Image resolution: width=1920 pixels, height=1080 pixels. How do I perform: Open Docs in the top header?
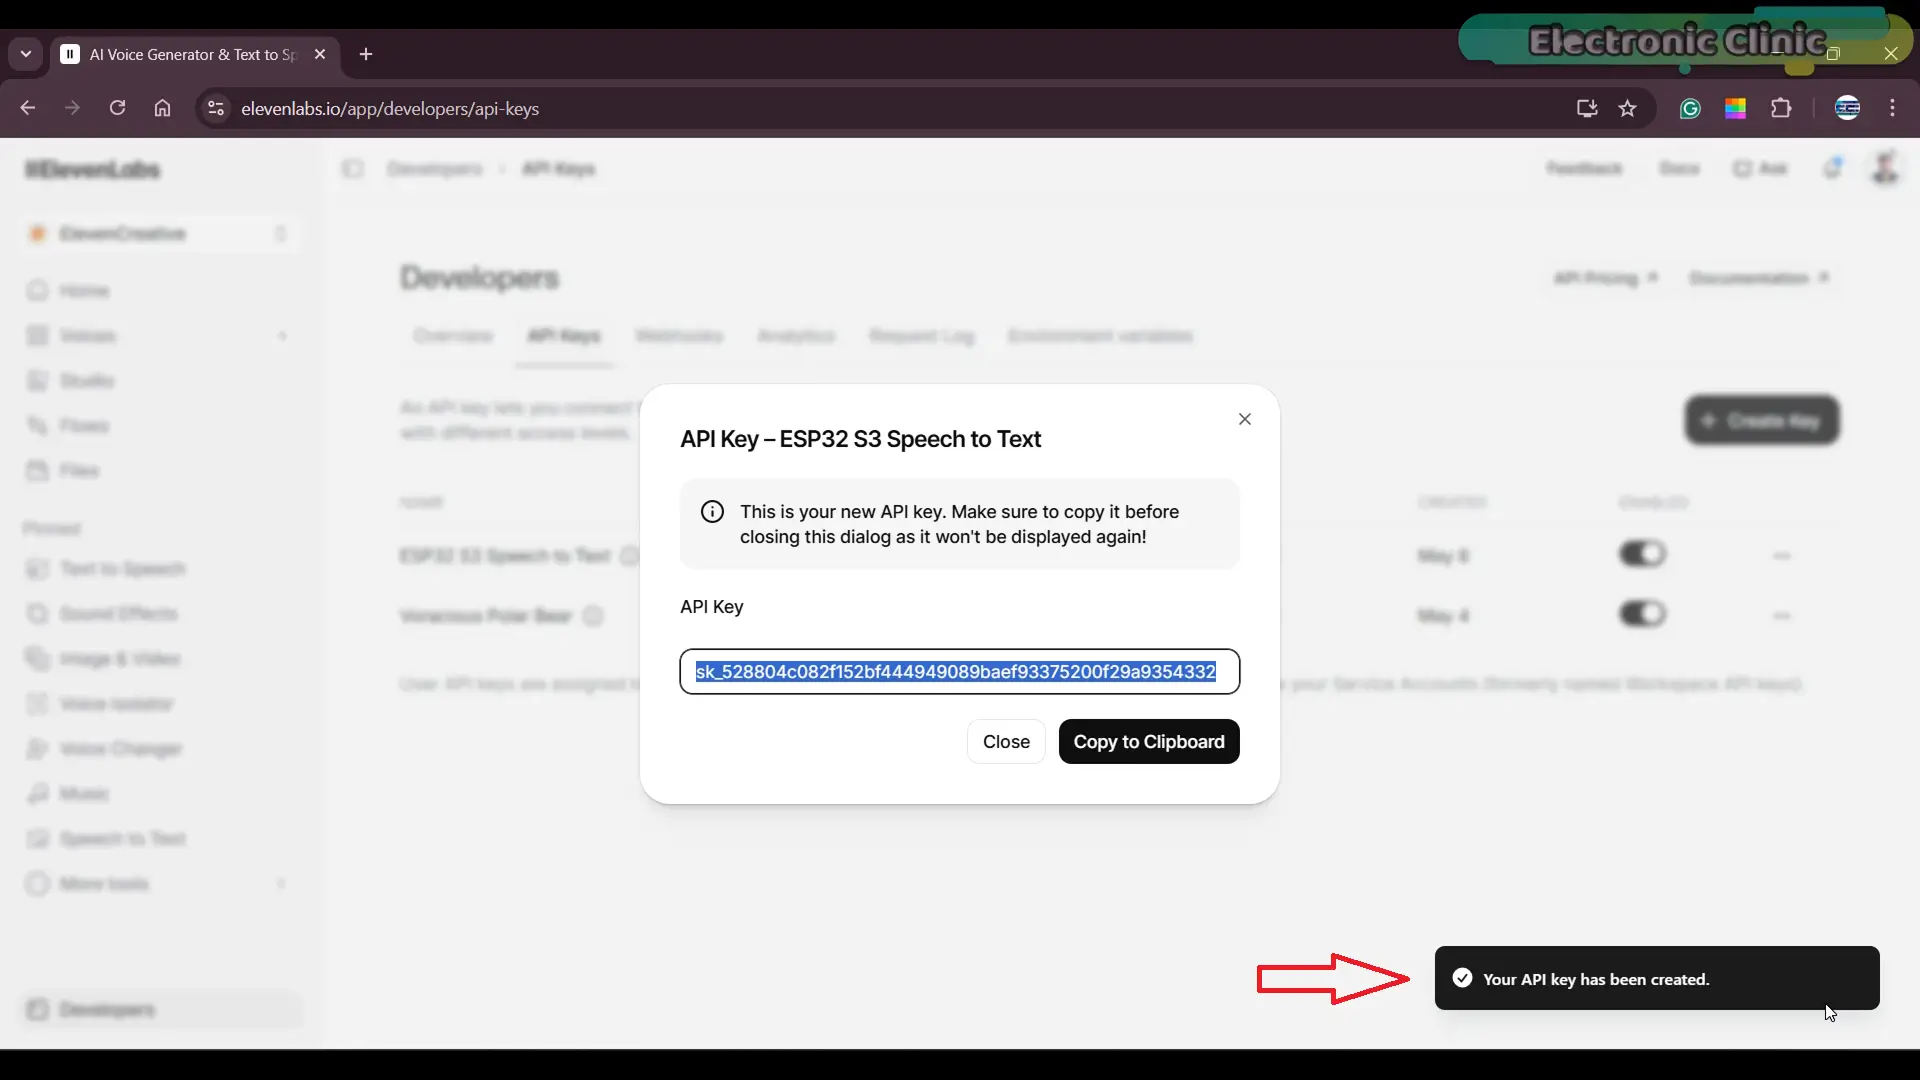(1680, 168)
